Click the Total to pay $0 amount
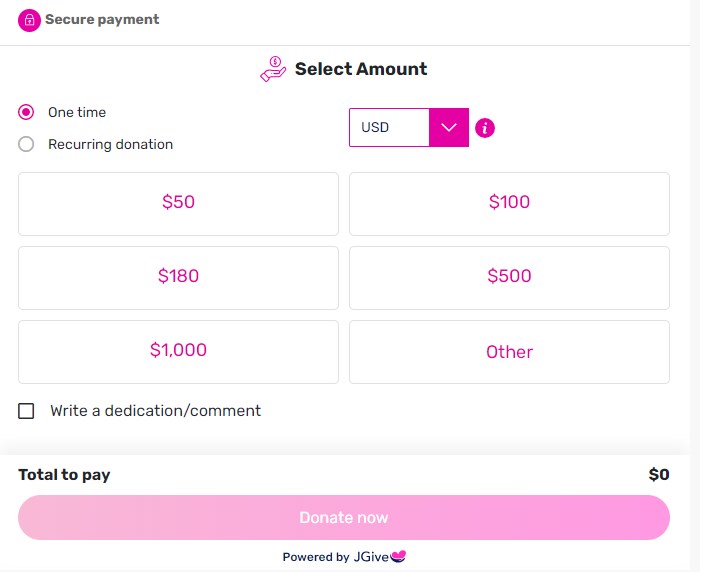Image resolution: width=706 pixels, height=572 pixels. point(659,474)
